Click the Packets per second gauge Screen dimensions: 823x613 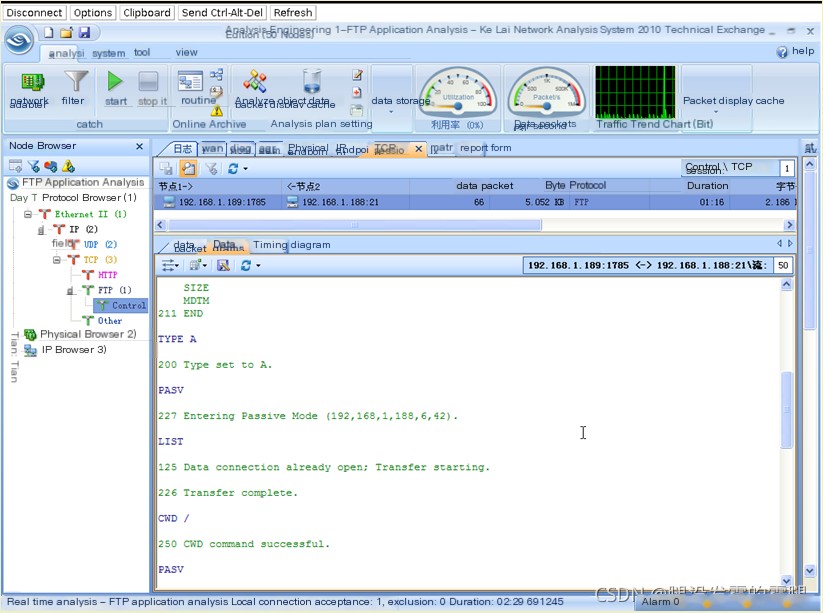pyautogui.click(x=546, y=91)
